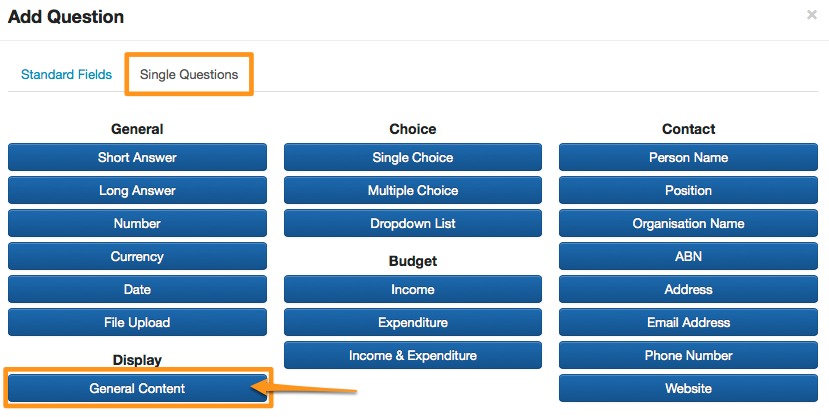Screen dimensions: 829x417
Task: Add an Income budget question
Action: [x=412, y=289]
